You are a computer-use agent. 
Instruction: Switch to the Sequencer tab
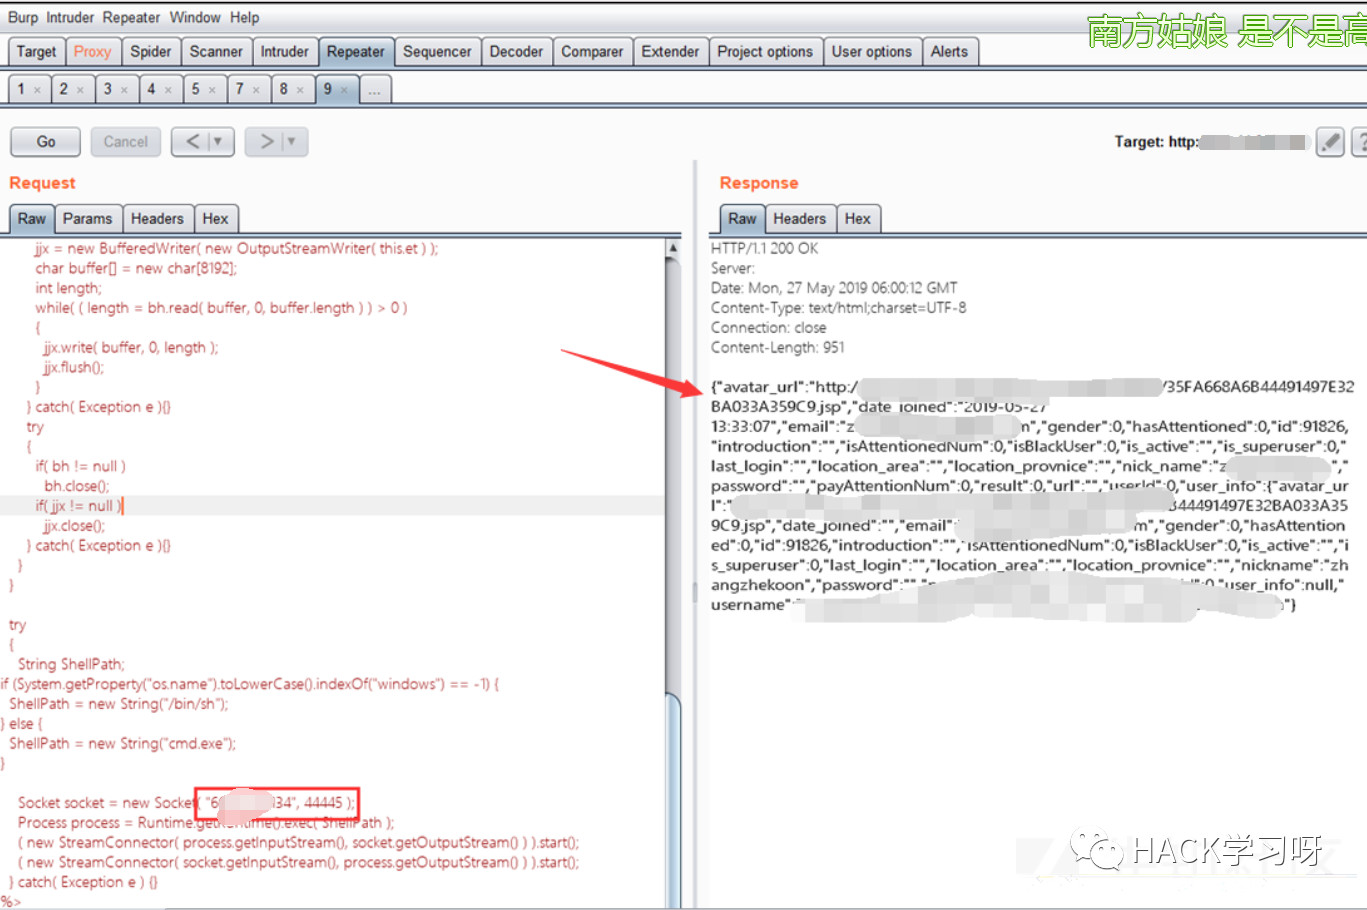(x=437, y=52)
